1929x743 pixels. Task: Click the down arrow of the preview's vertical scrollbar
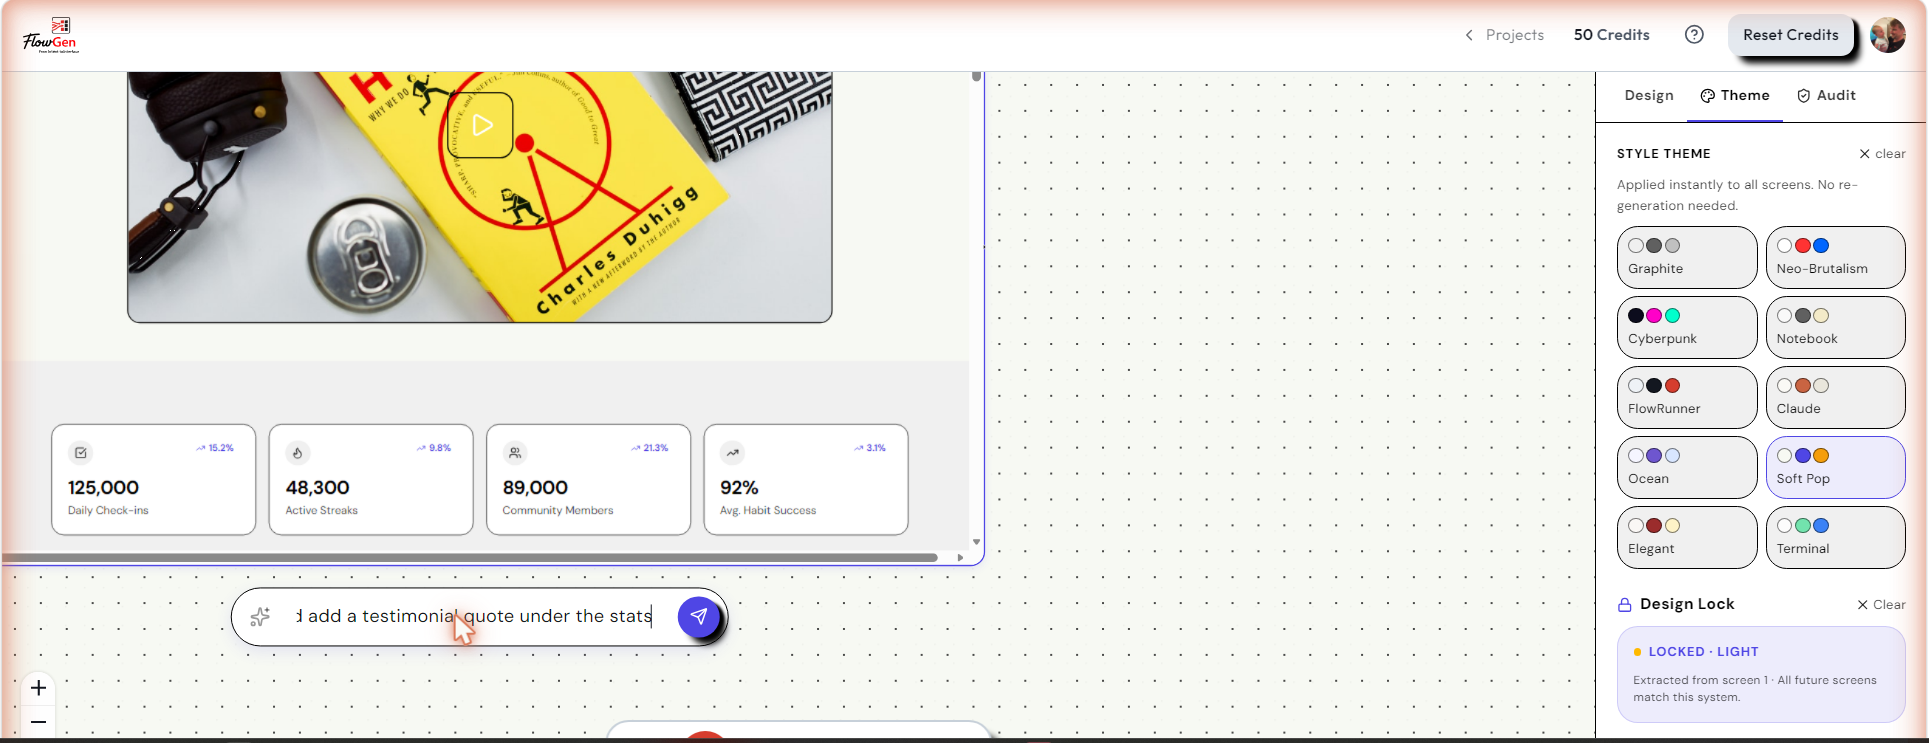[x=976, y=542]
